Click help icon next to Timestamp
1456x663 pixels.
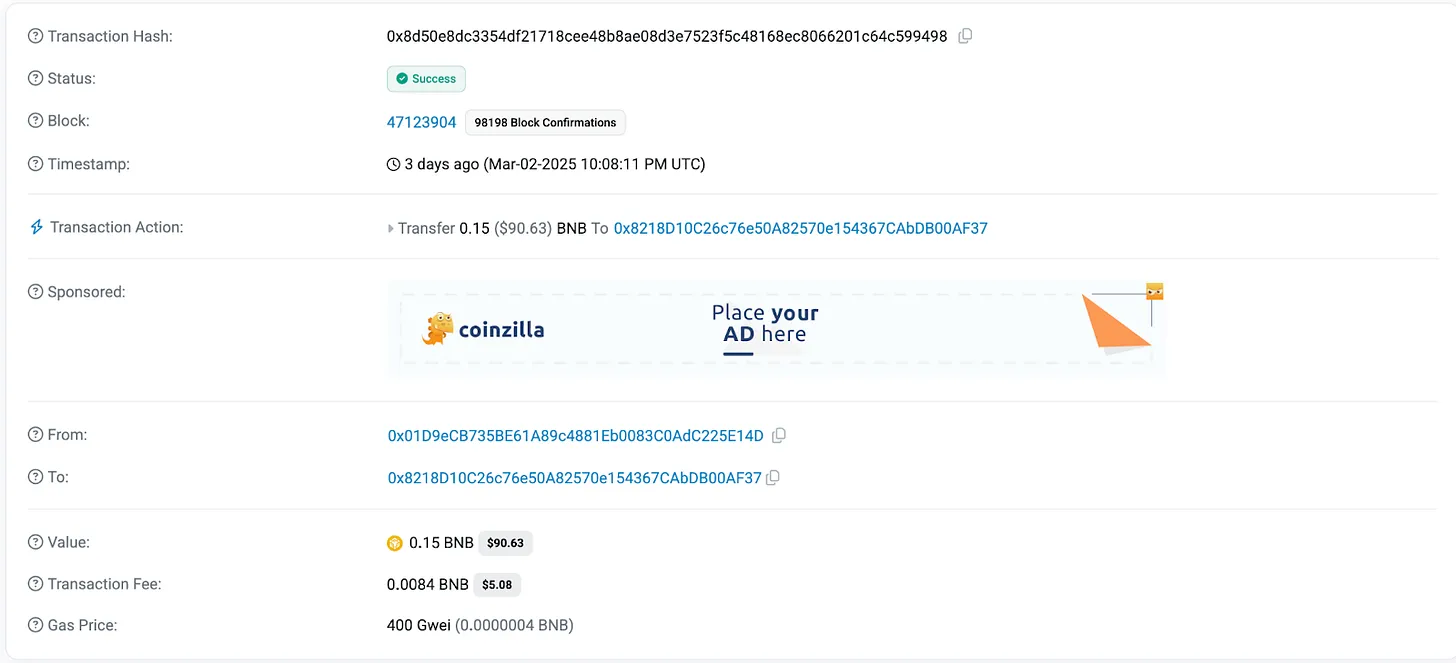(x=36, y=164)
